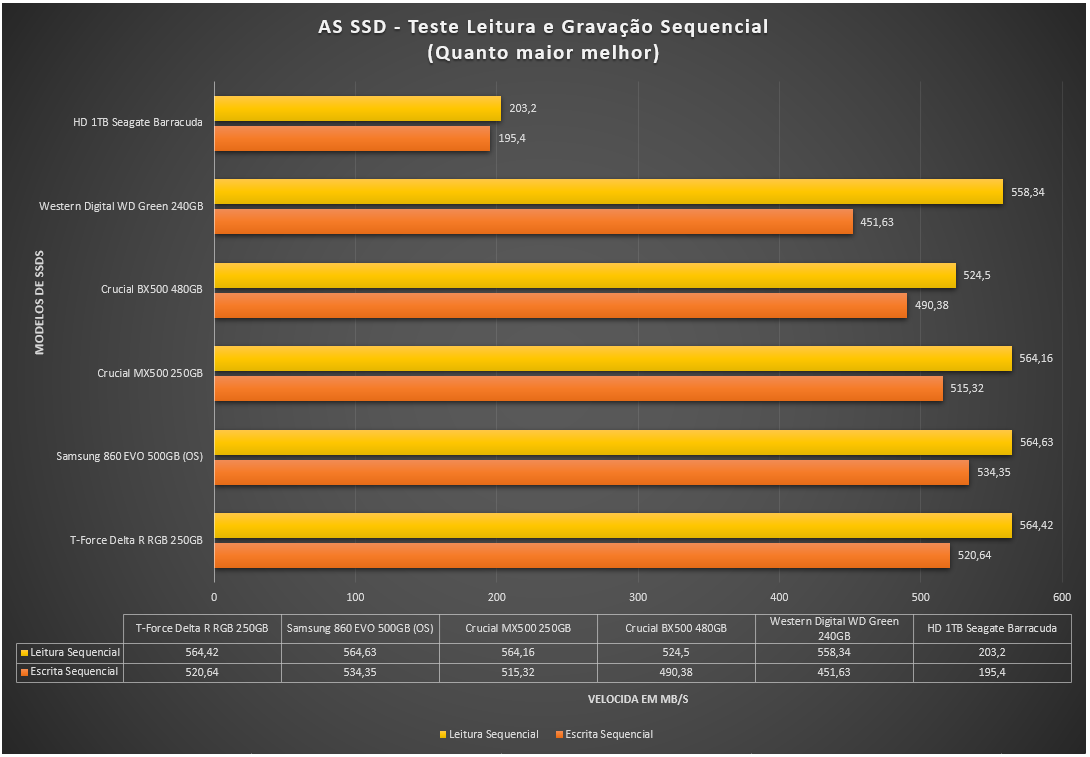1090x757 pixels.
Task: Select the vertical axis label 'Samsung 860 EVO 500GB (OS)'
Action: click(x=129, y=457)
